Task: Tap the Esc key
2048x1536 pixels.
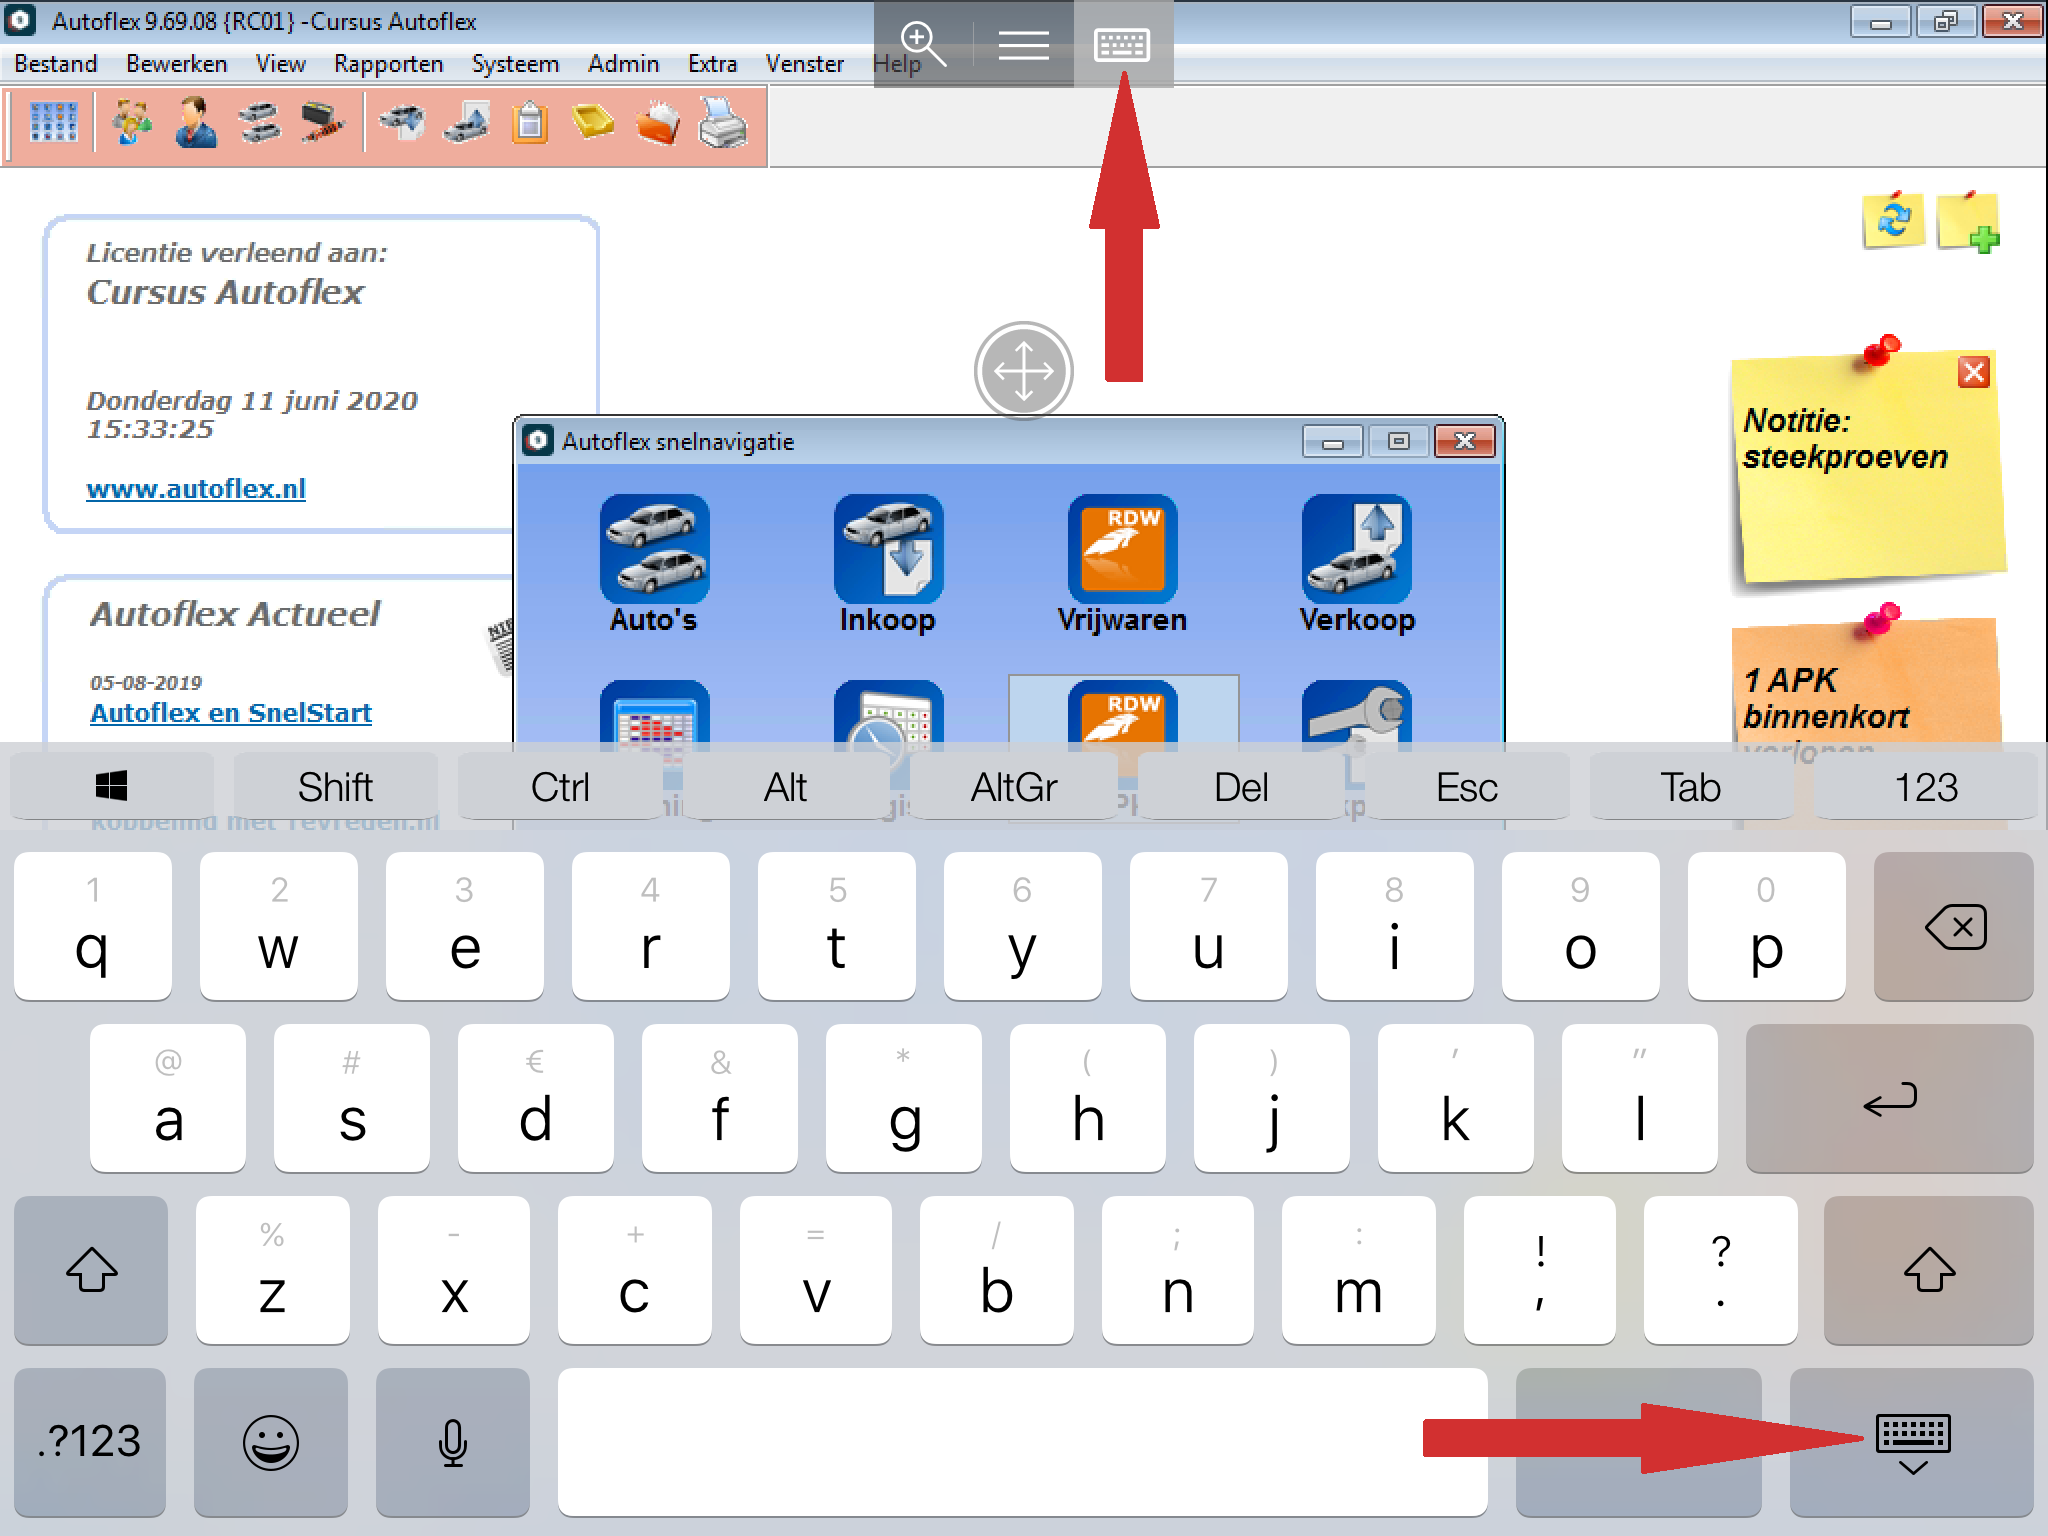Action: pyautogui.click(x=1467, y=787)
